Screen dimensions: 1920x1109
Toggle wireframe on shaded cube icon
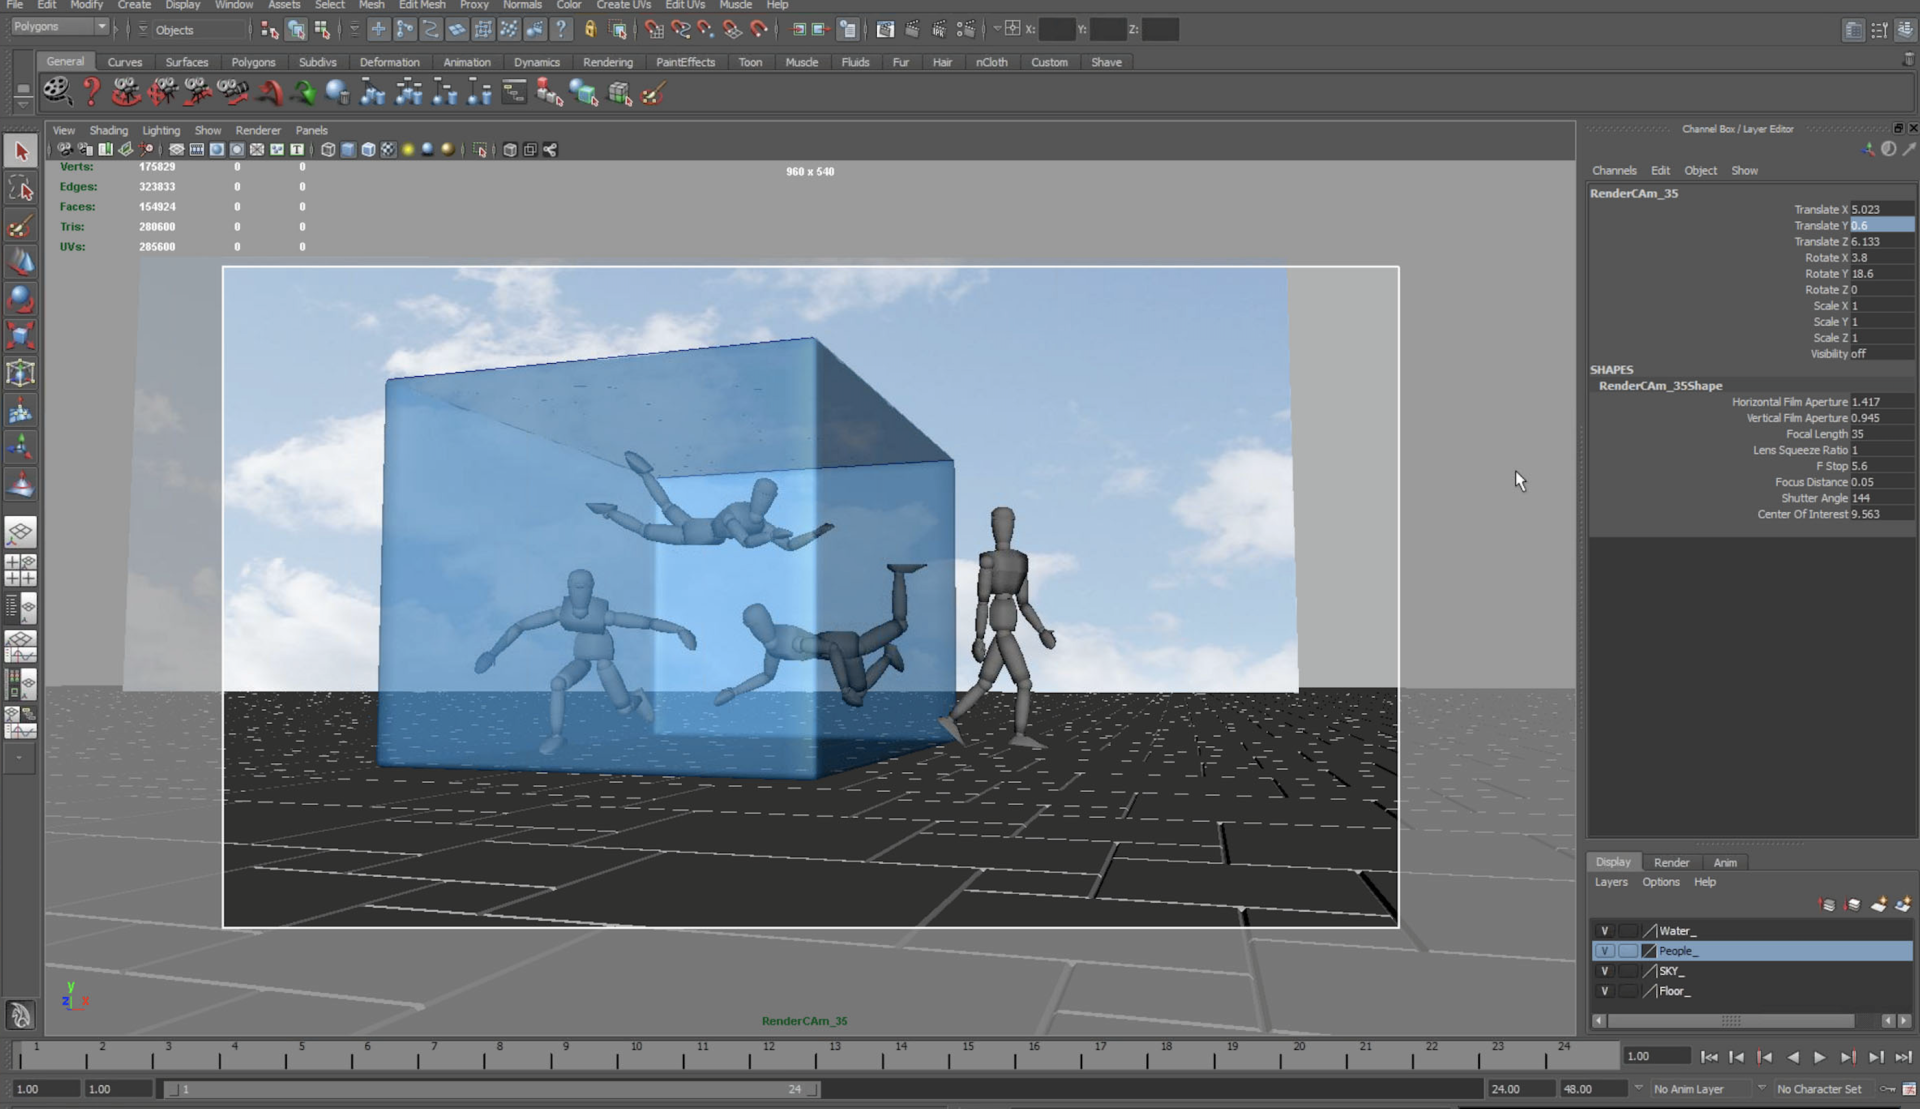[368, 150]
